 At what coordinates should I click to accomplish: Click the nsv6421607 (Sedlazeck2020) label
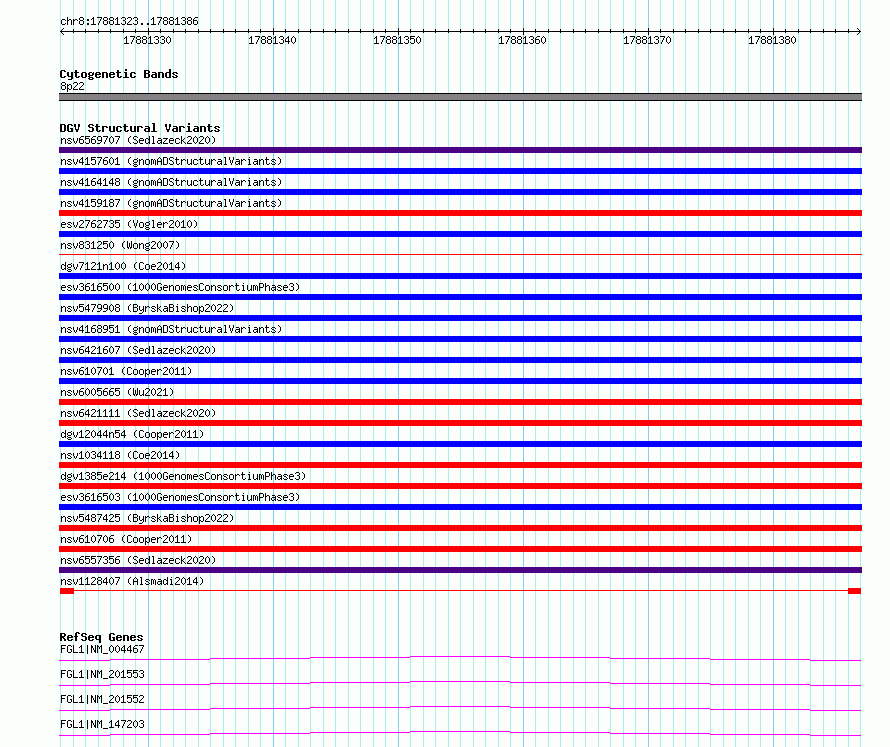[x=138, y=350]
